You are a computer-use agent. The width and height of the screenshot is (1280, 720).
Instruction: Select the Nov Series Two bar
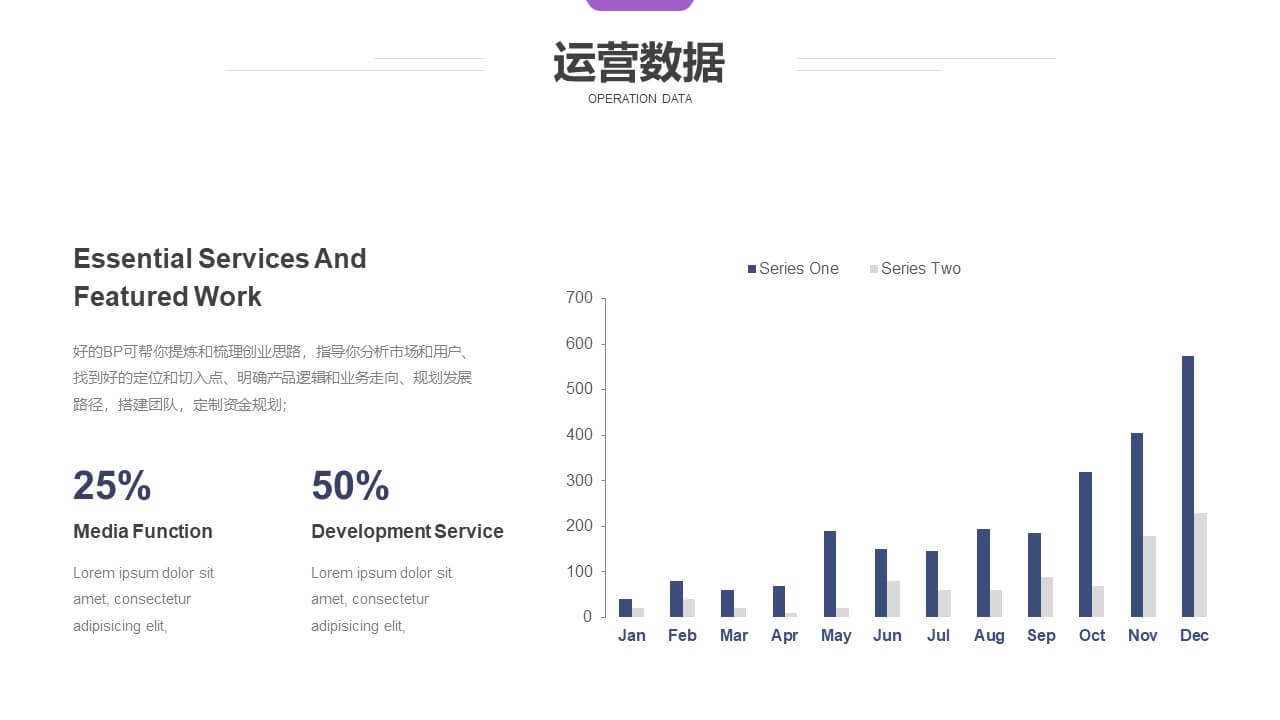pos(1149,577)
